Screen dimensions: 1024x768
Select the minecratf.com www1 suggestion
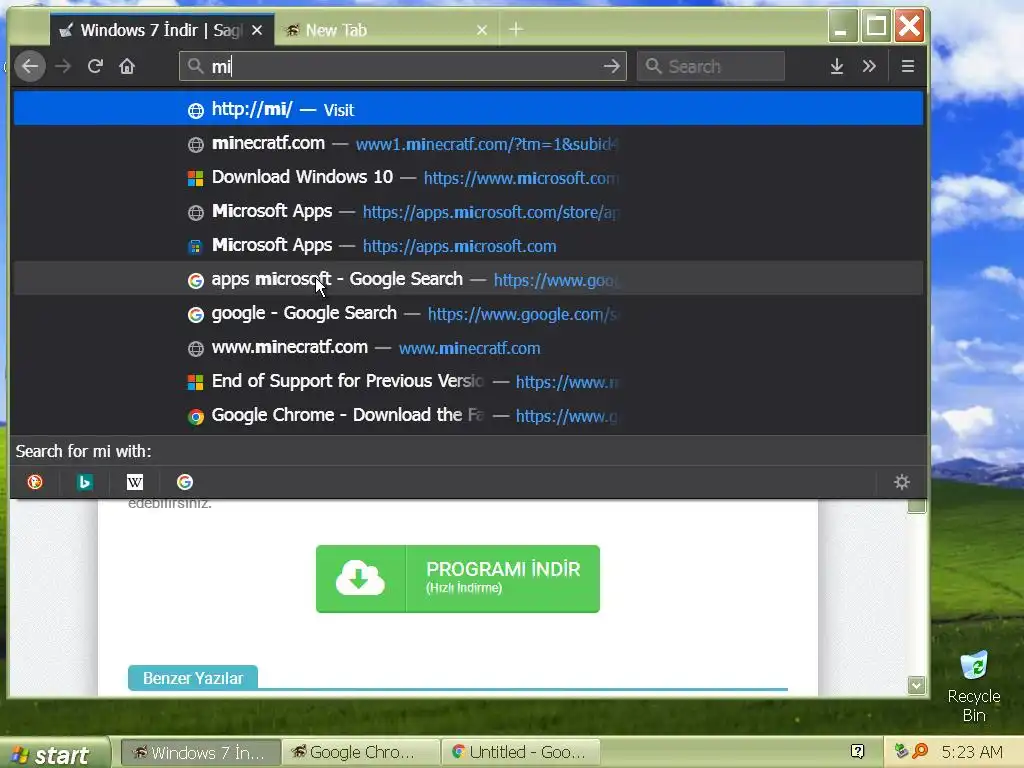click(468, 143)
